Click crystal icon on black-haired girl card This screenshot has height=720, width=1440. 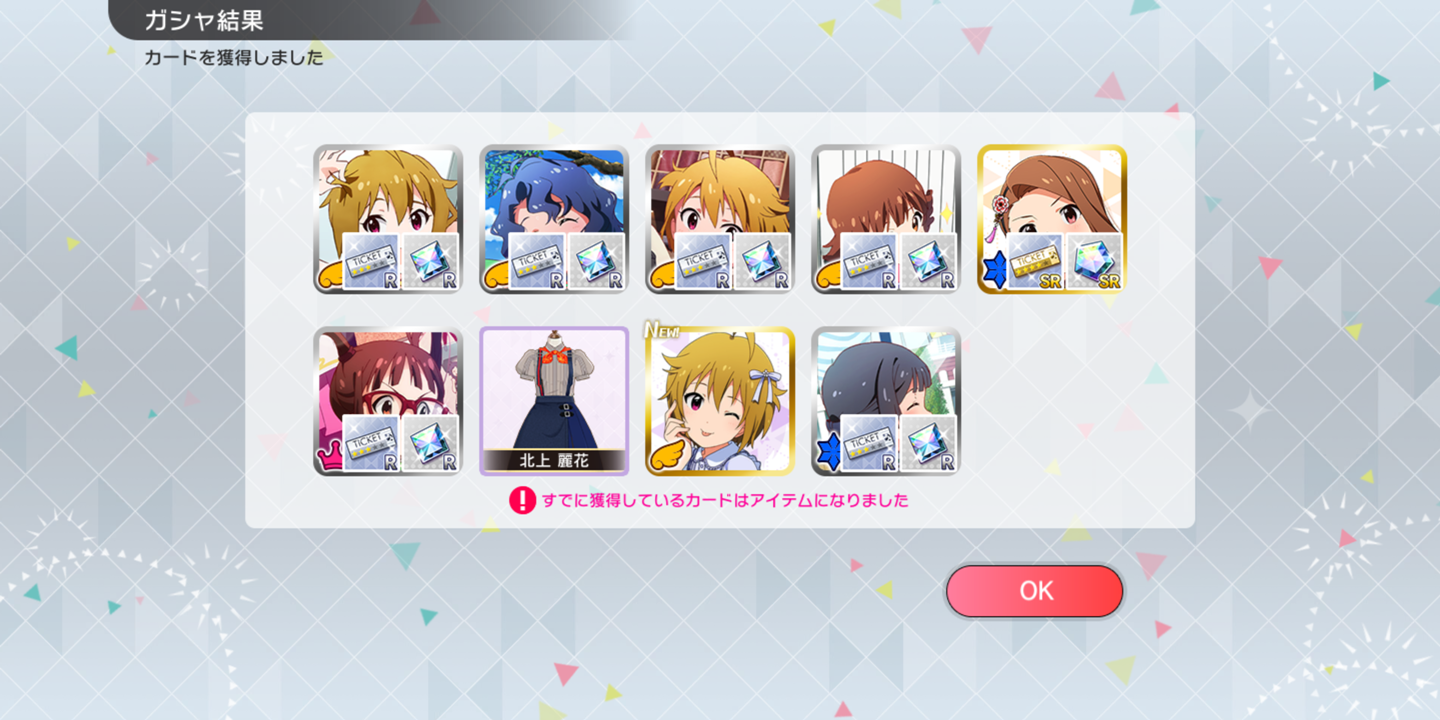[928, 444]
